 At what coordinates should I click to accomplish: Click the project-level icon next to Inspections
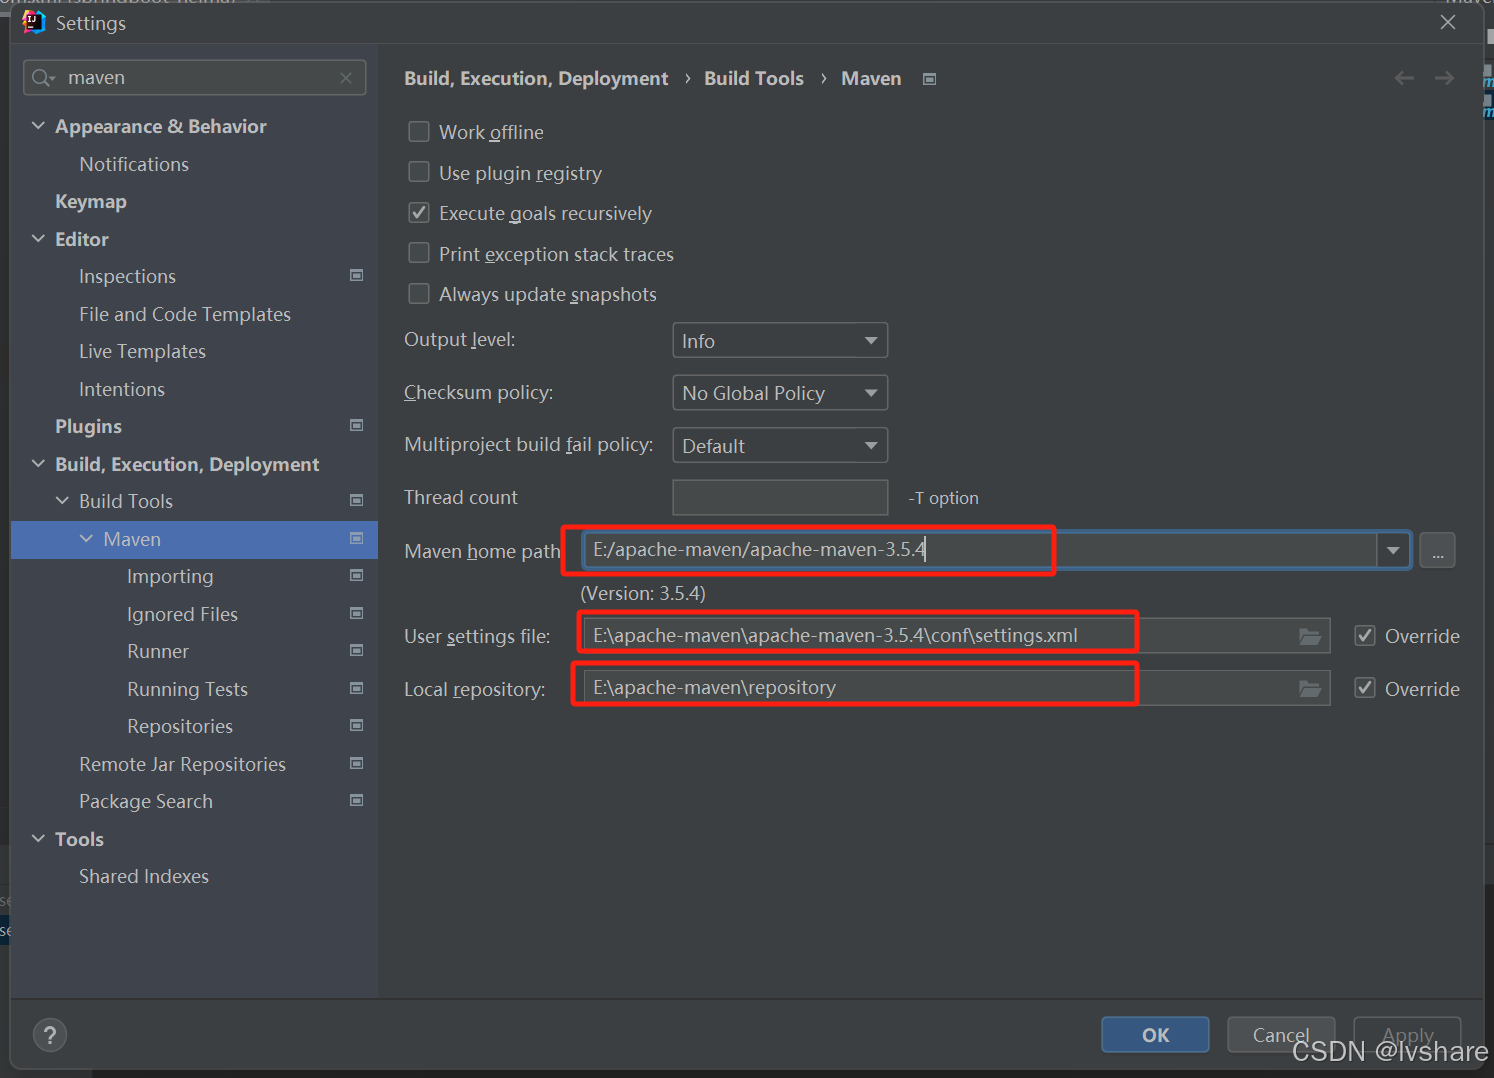click(356, 275)
